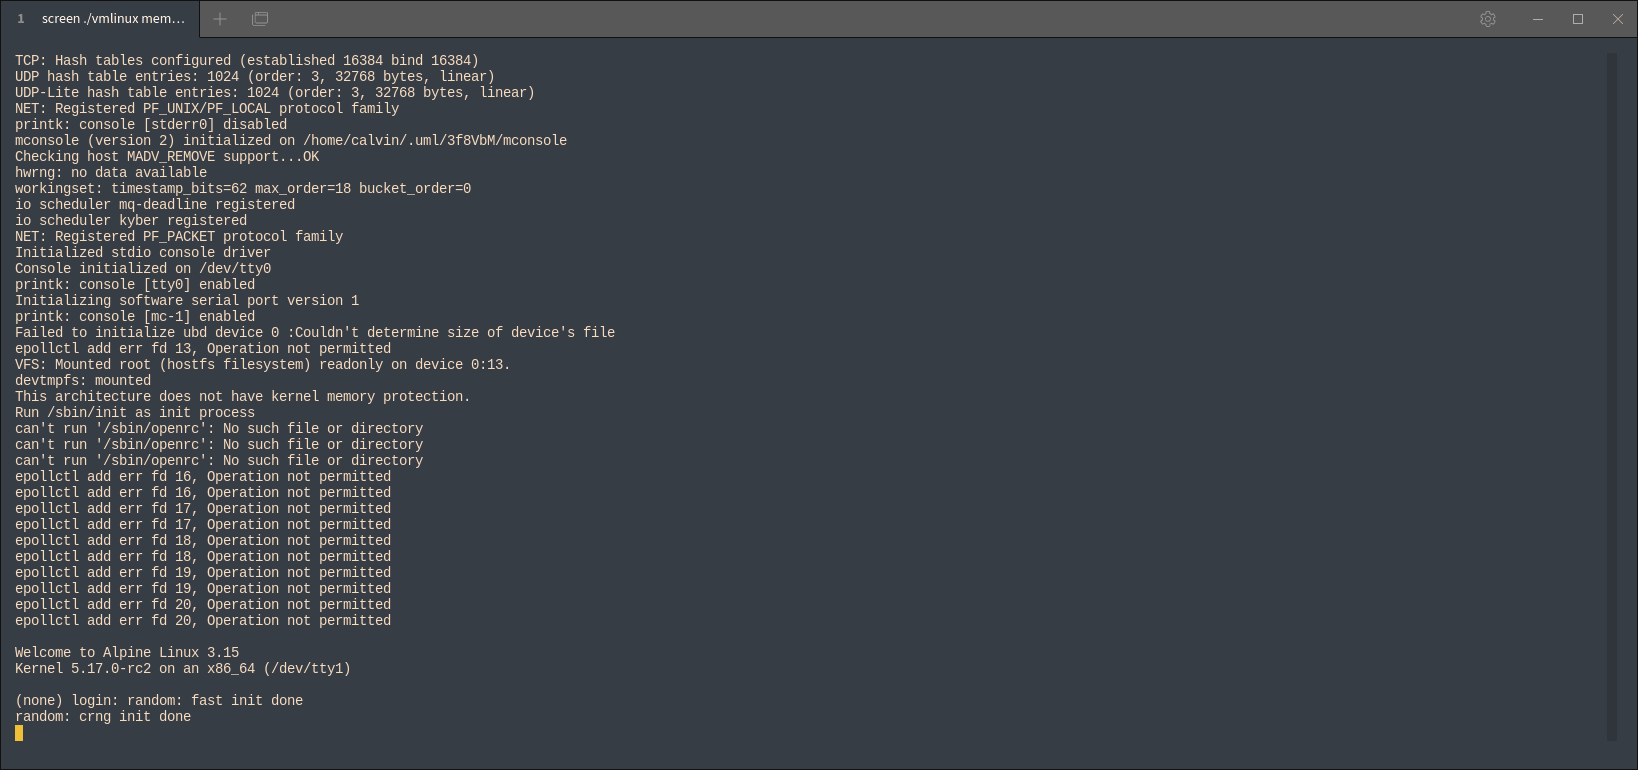Click the 'Run /sbin/init as init process' line
This screenshot has width=1638, height=770.
coord(135,412)
